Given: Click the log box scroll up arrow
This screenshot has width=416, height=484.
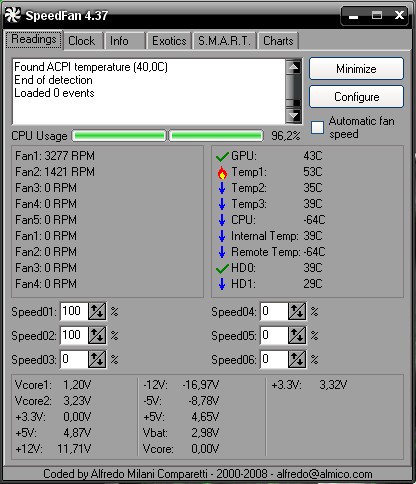Looking at the screenshot, I should 294,68.
